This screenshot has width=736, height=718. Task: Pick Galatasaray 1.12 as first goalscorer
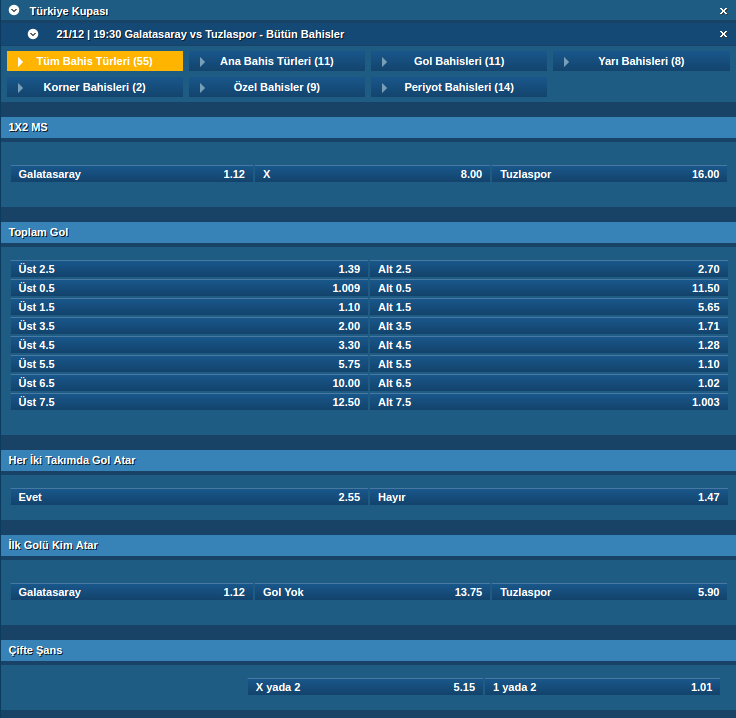132,592
